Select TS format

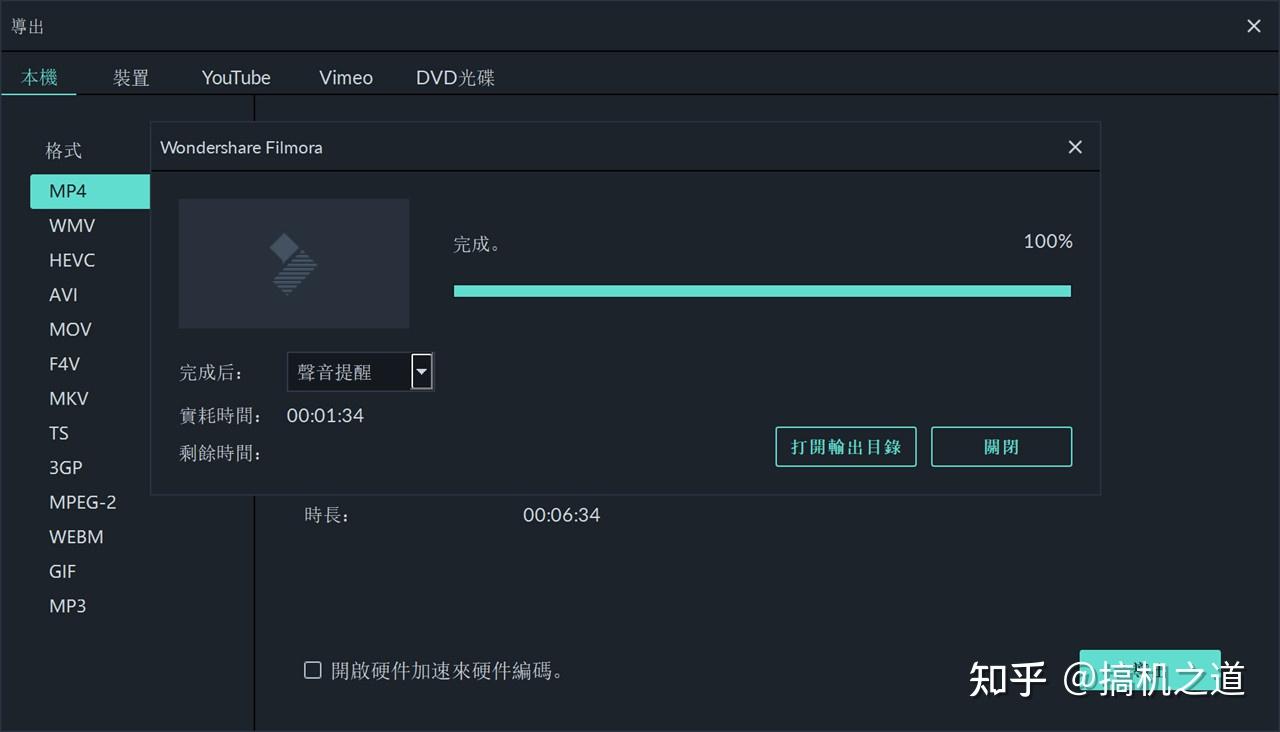59,433
